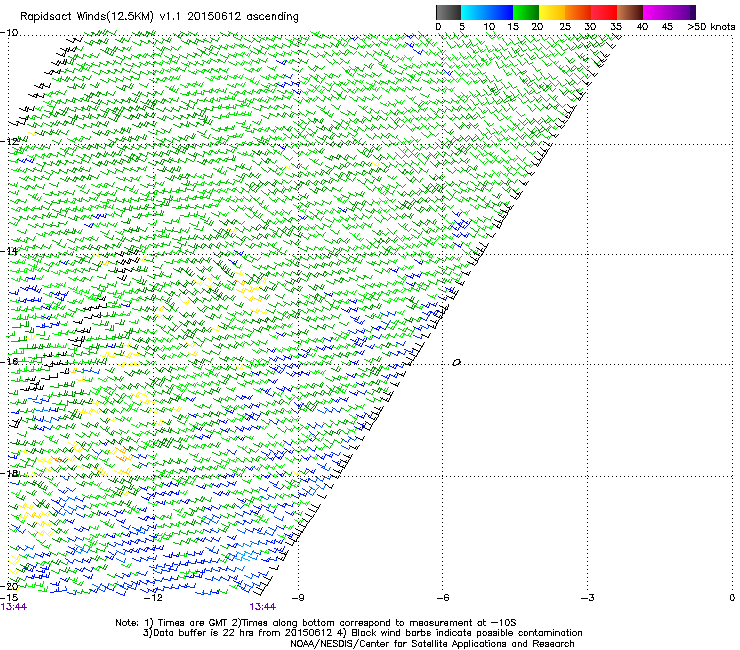740x650 pixels.
Task: Click the '-3' longitude axis label
Action: (x=587, y=598)
